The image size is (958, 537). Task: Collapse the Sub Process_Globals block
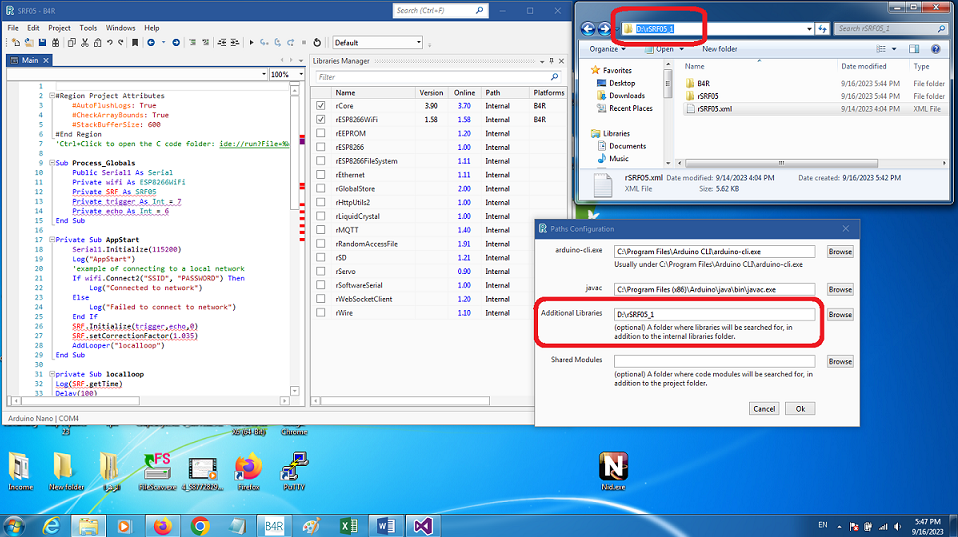52,163
